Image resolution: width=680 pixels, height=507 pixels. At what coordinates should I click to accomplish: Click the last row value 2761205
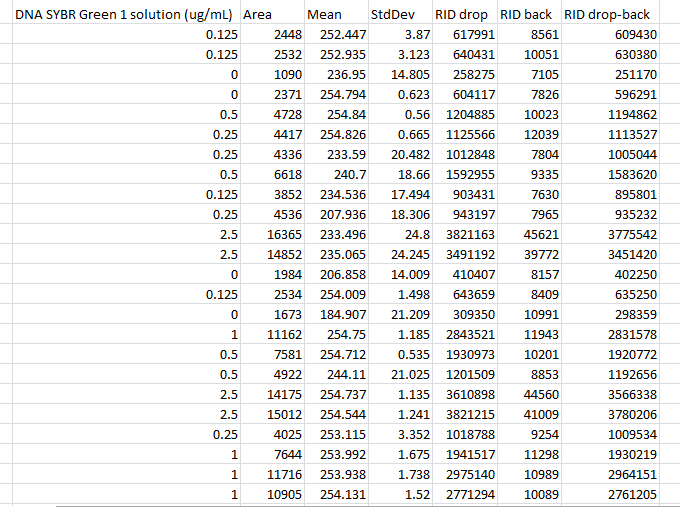[x=628, y=494]
